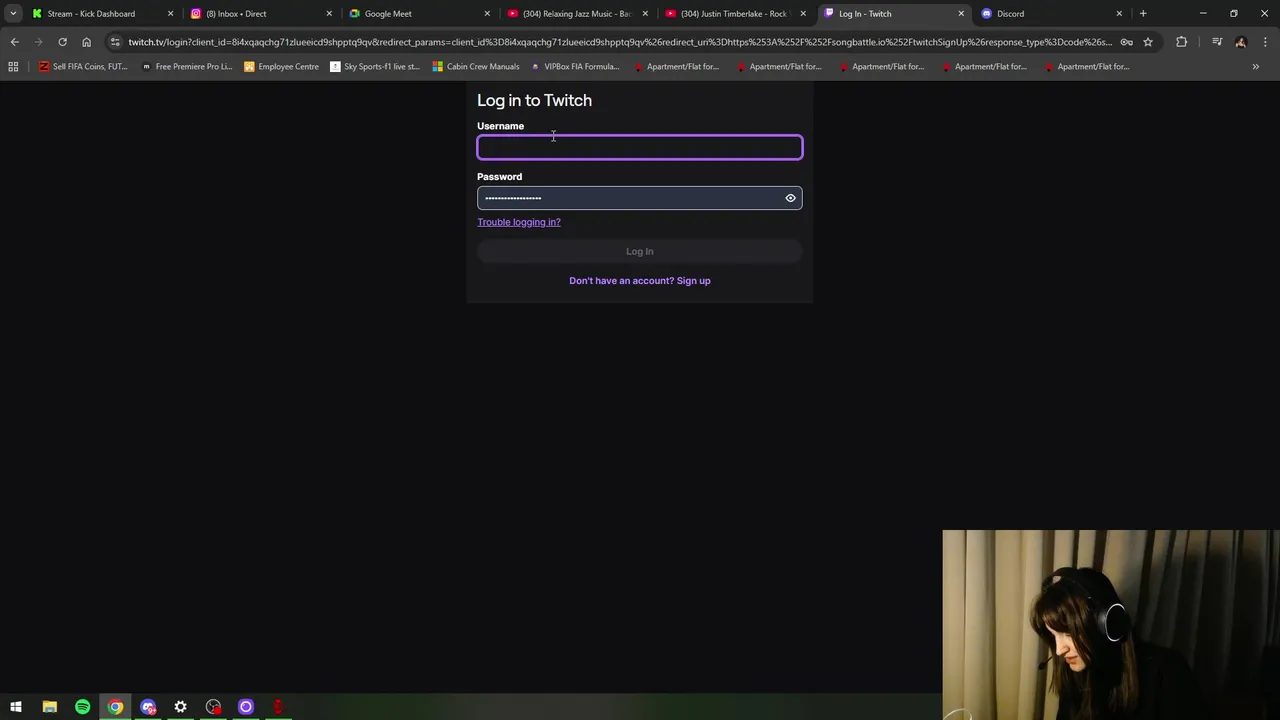Open the Windows Start menu
The image size is (1280, 720).
16,707
